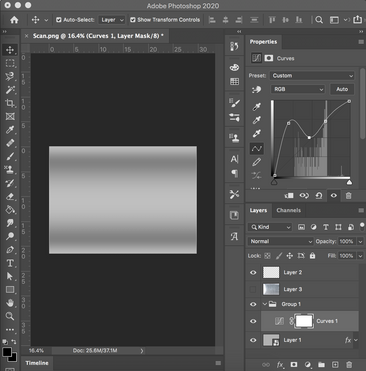The width and height of the screenshot is (366, 371).
Task: Choose the draw-curve pencil in Curves
Action: tap(257, 162)
